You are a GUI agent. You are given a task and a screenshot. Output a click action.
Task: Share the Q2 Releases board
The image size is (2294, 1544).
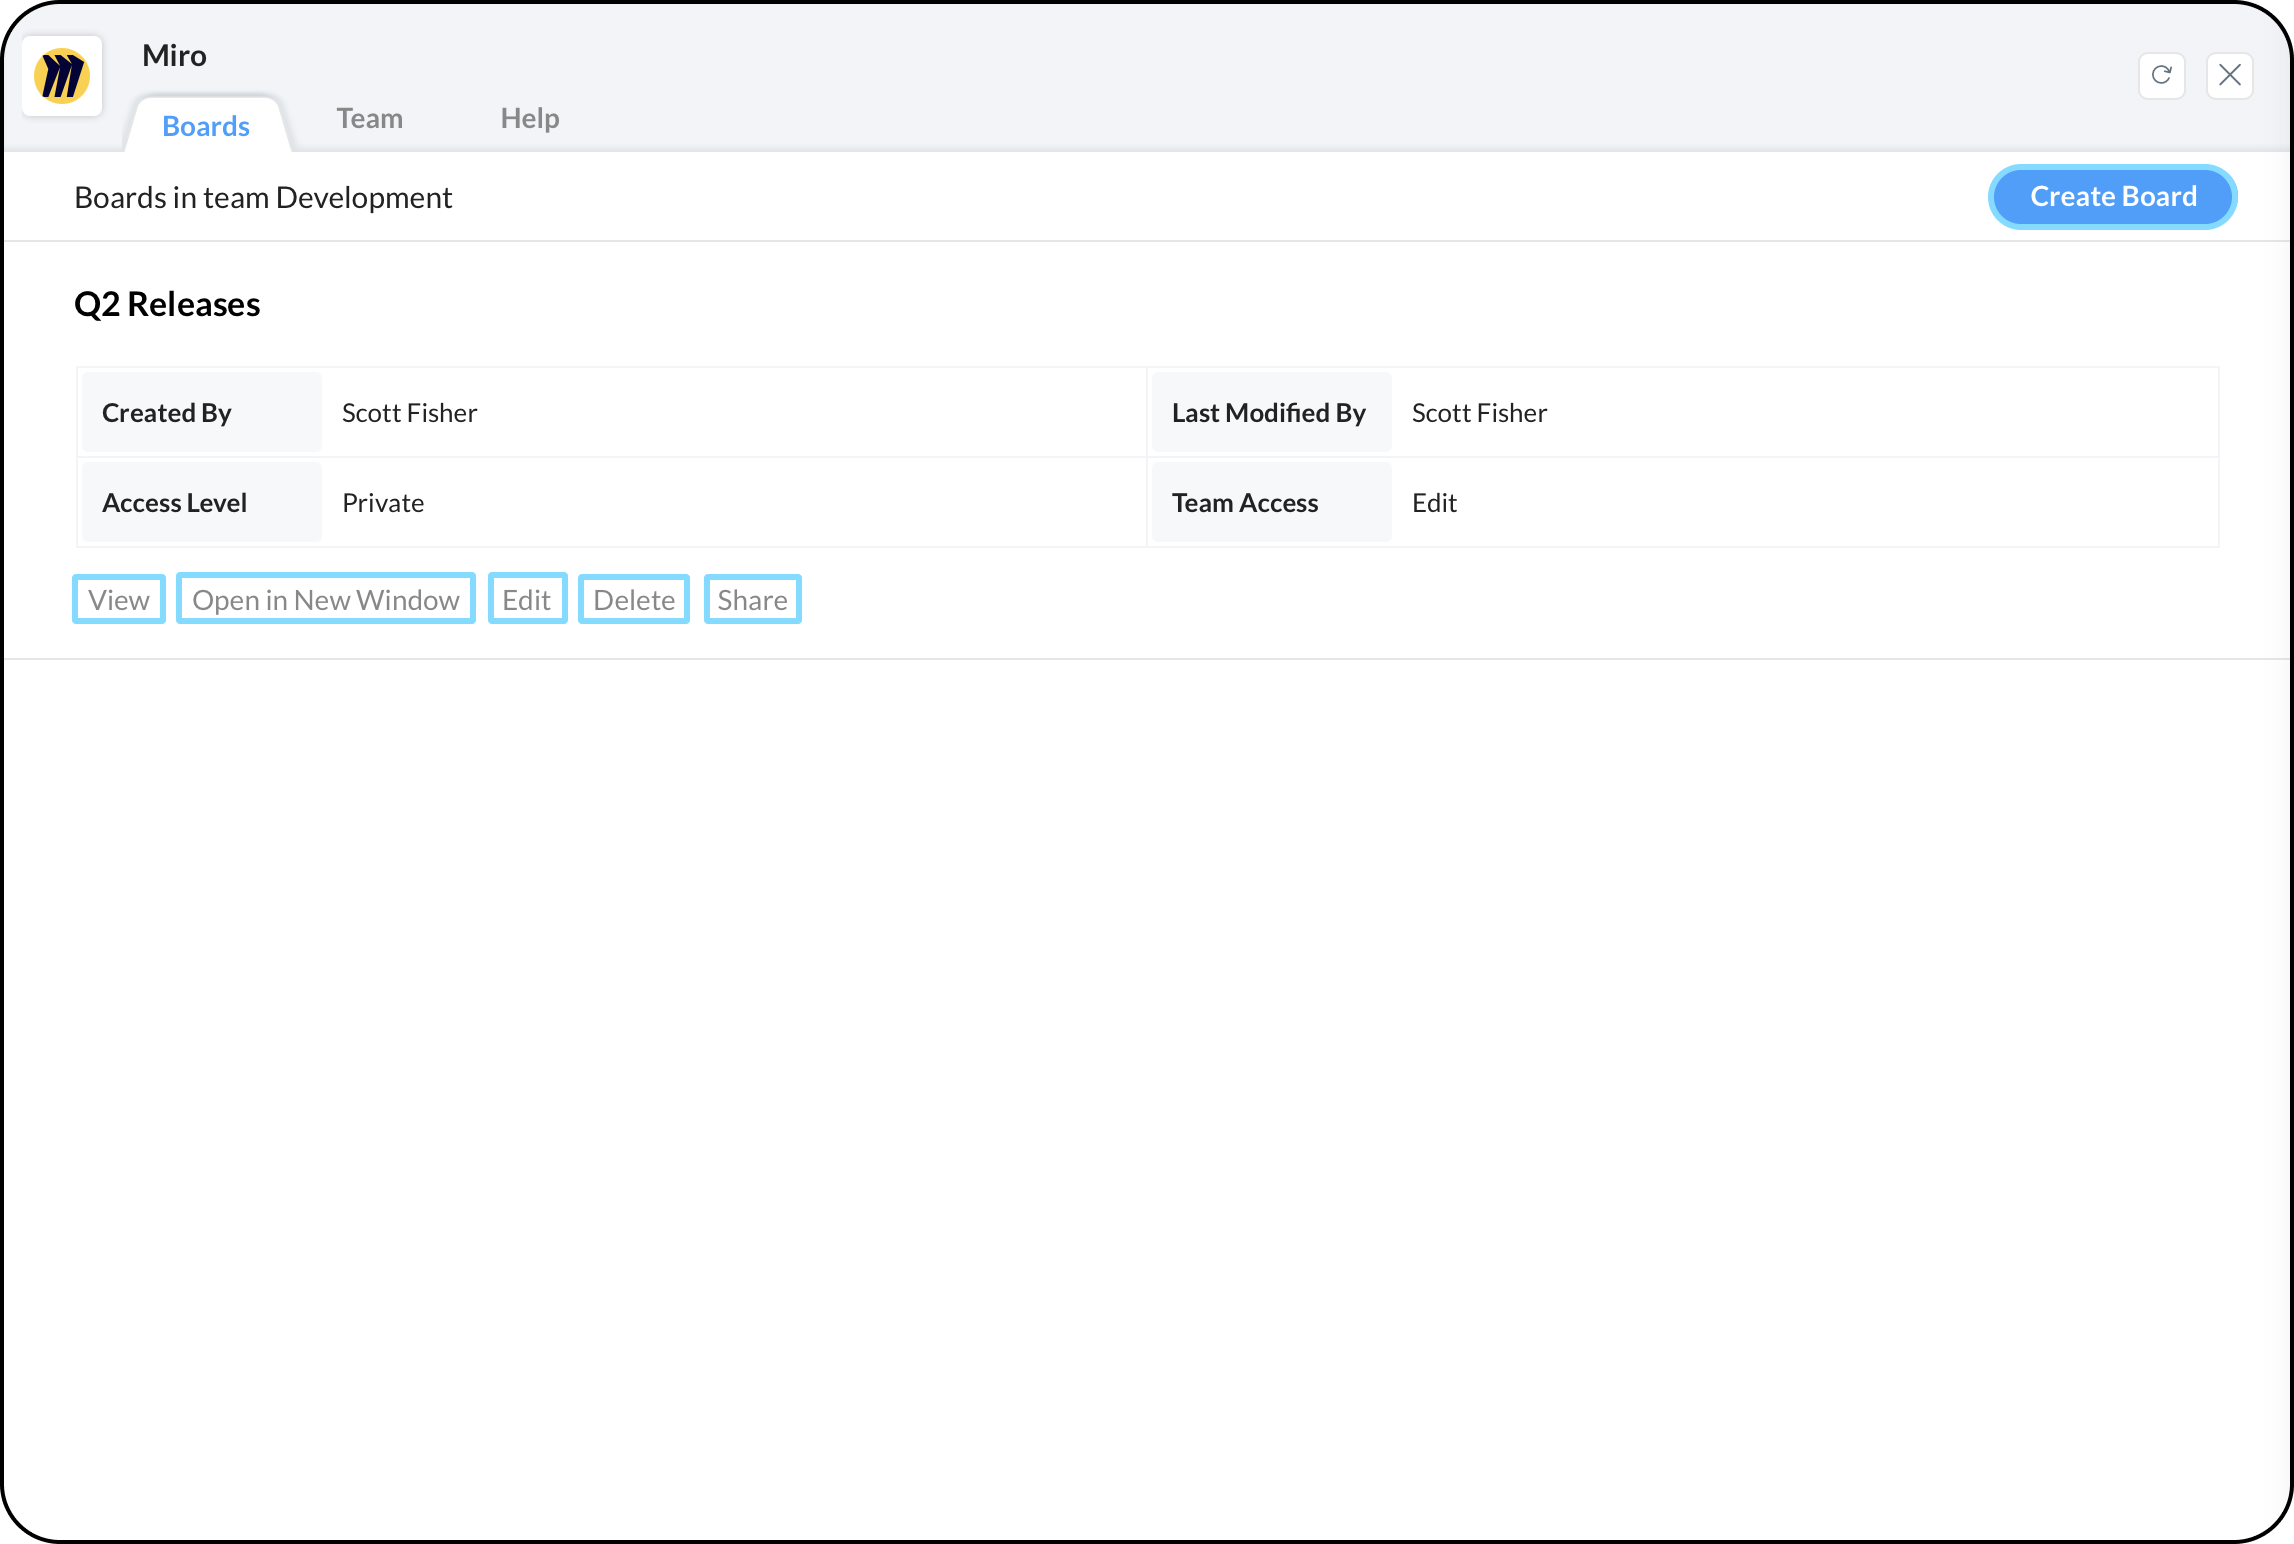pos(752,599)
